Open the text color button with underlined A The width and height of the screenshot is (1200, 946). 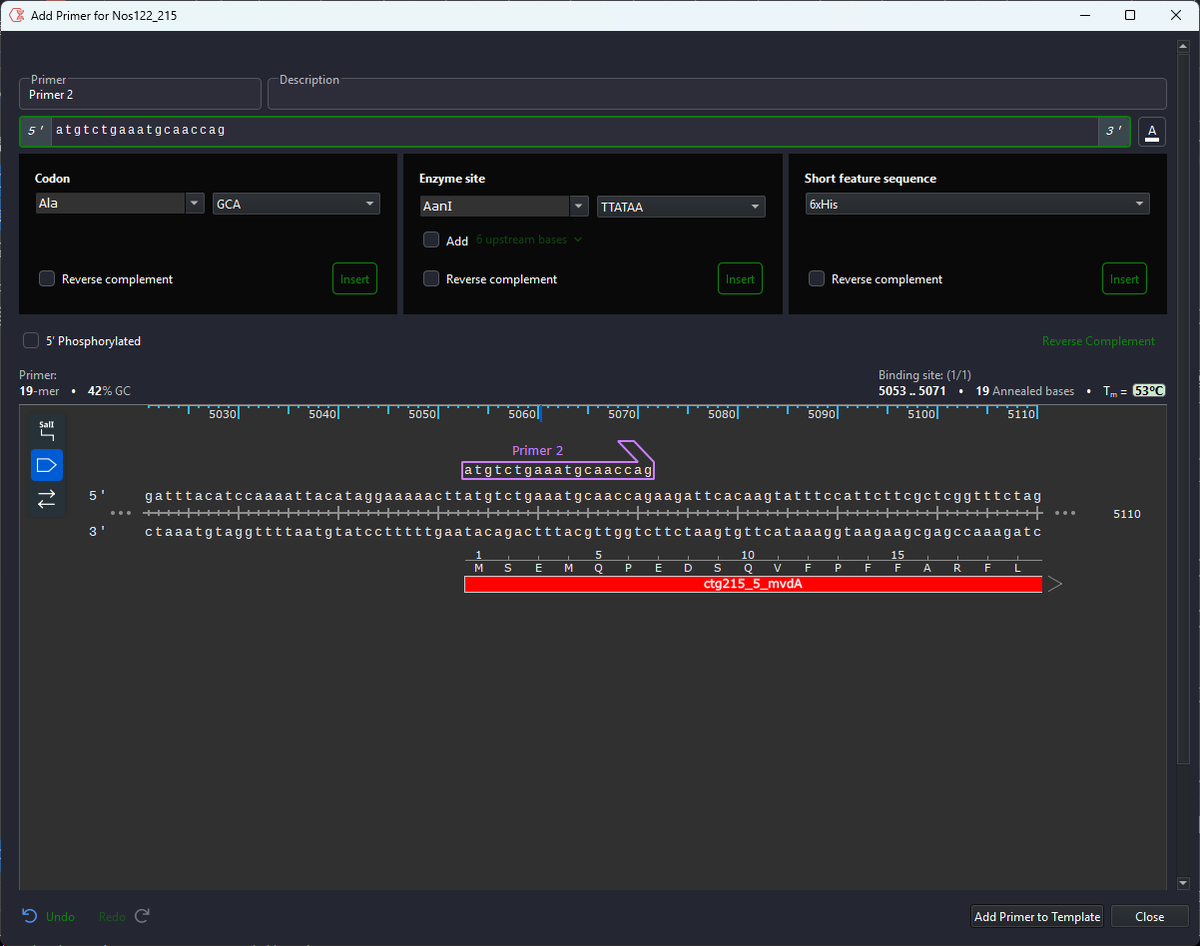pos(1152,132)
